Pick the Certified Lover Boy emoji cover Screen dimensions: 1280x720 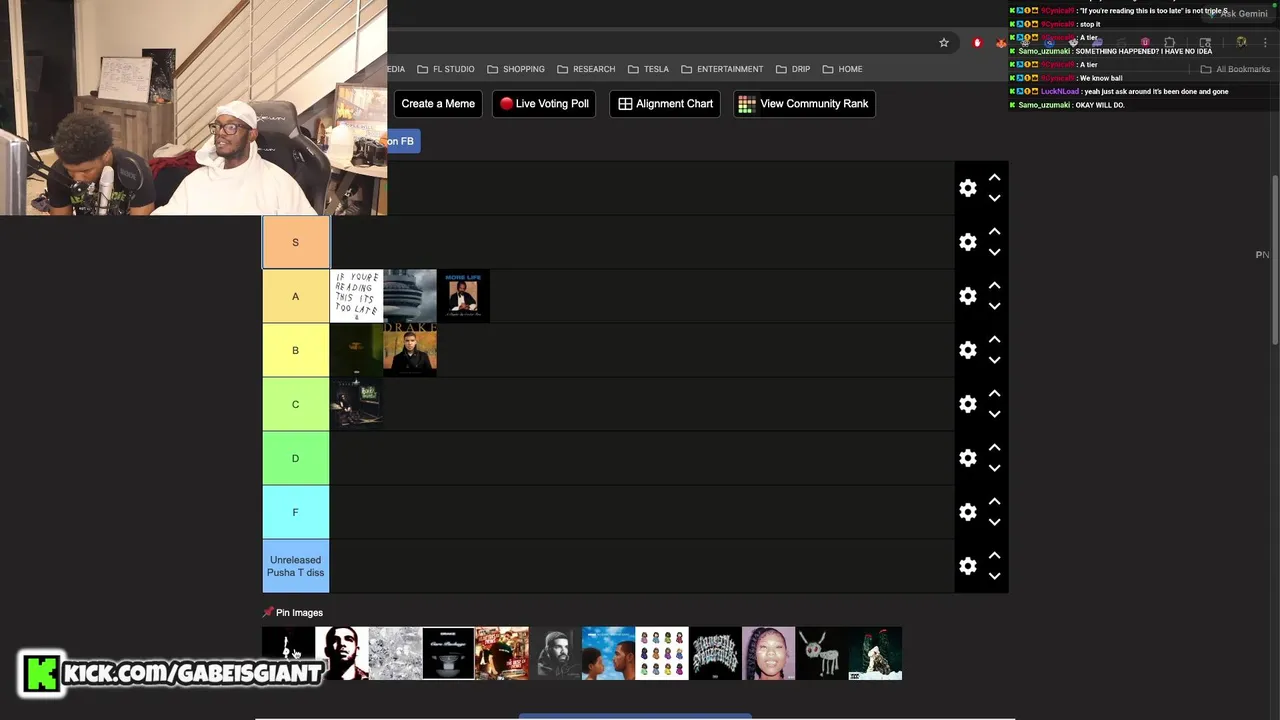(662, 653)
